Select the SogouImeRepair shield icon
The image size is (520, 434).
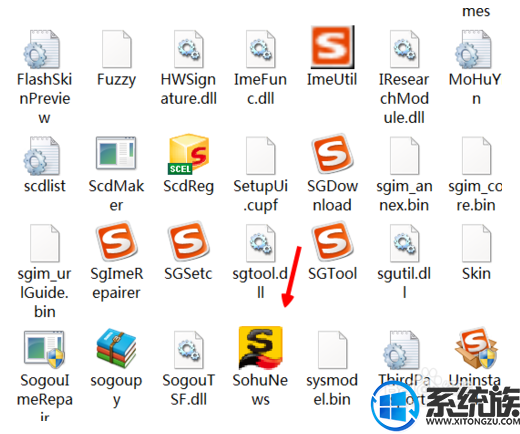click(x=44, y=349)
